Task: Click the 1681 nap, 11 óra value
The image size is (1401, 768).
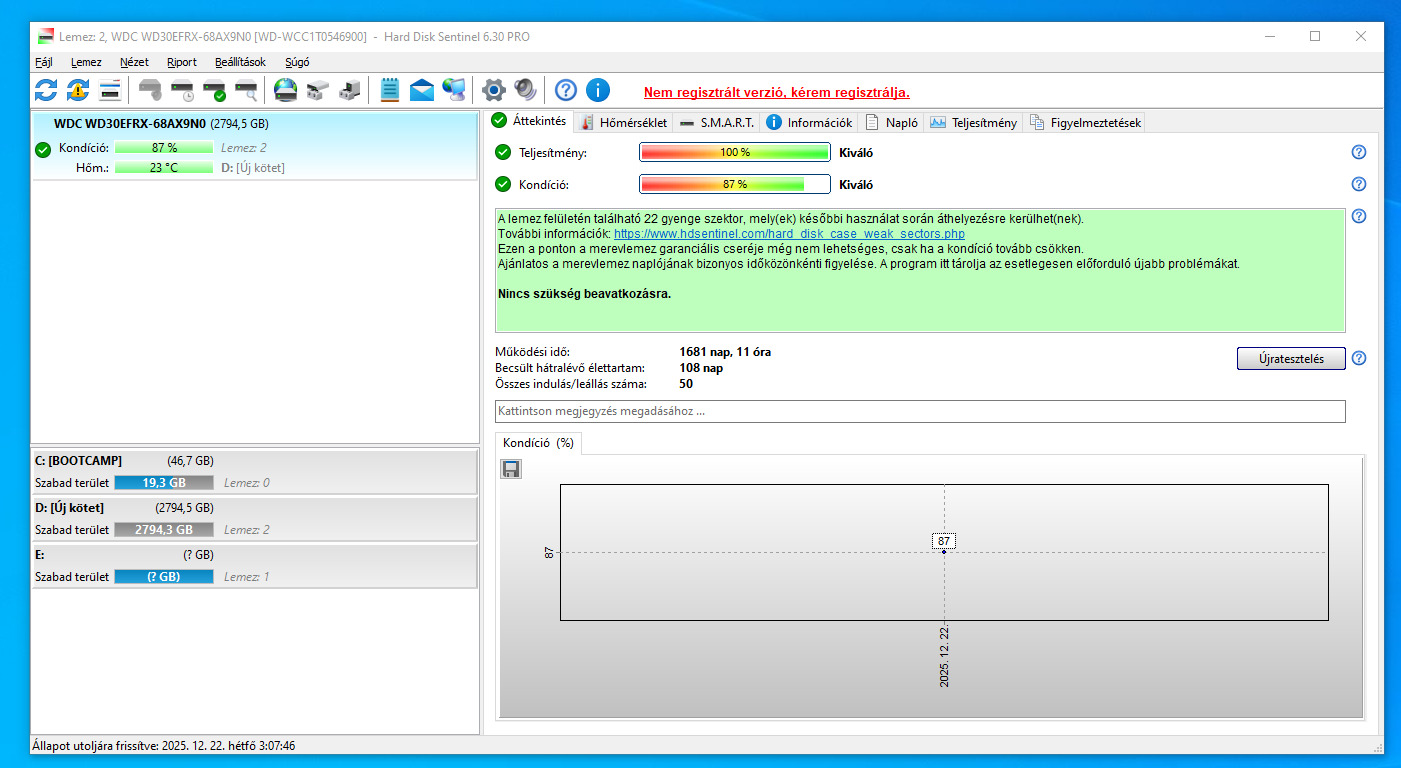Action: coord(725,352)
